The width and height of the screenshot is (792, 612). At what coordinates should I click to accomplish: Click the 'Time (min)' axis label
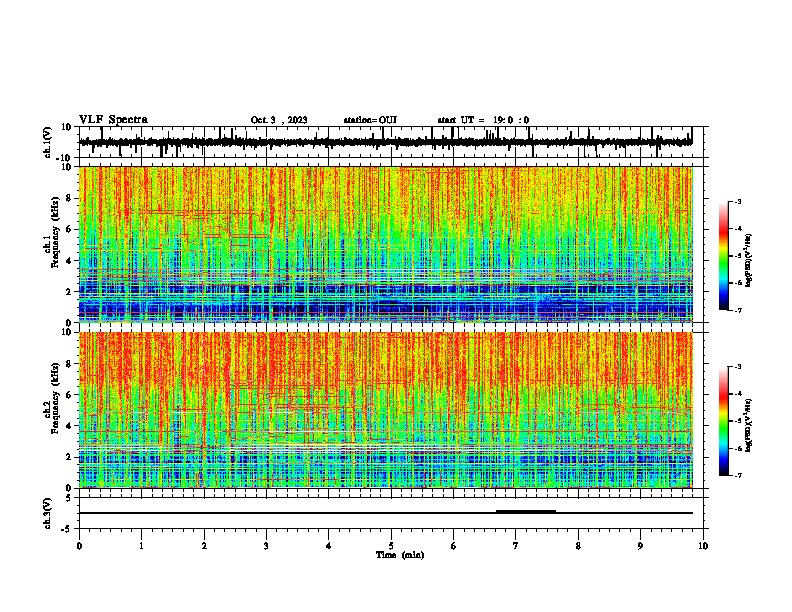point(400,555)
